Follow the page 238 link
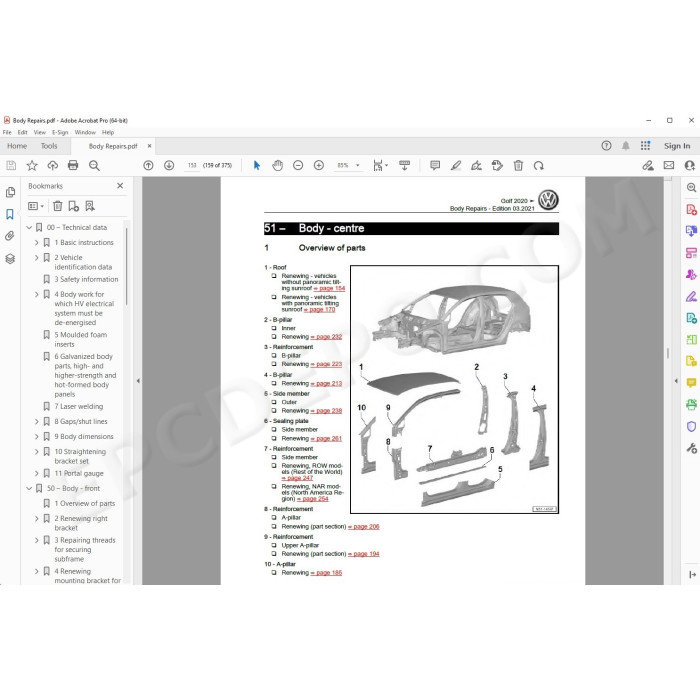700x700 pixels. coord(326,411)
